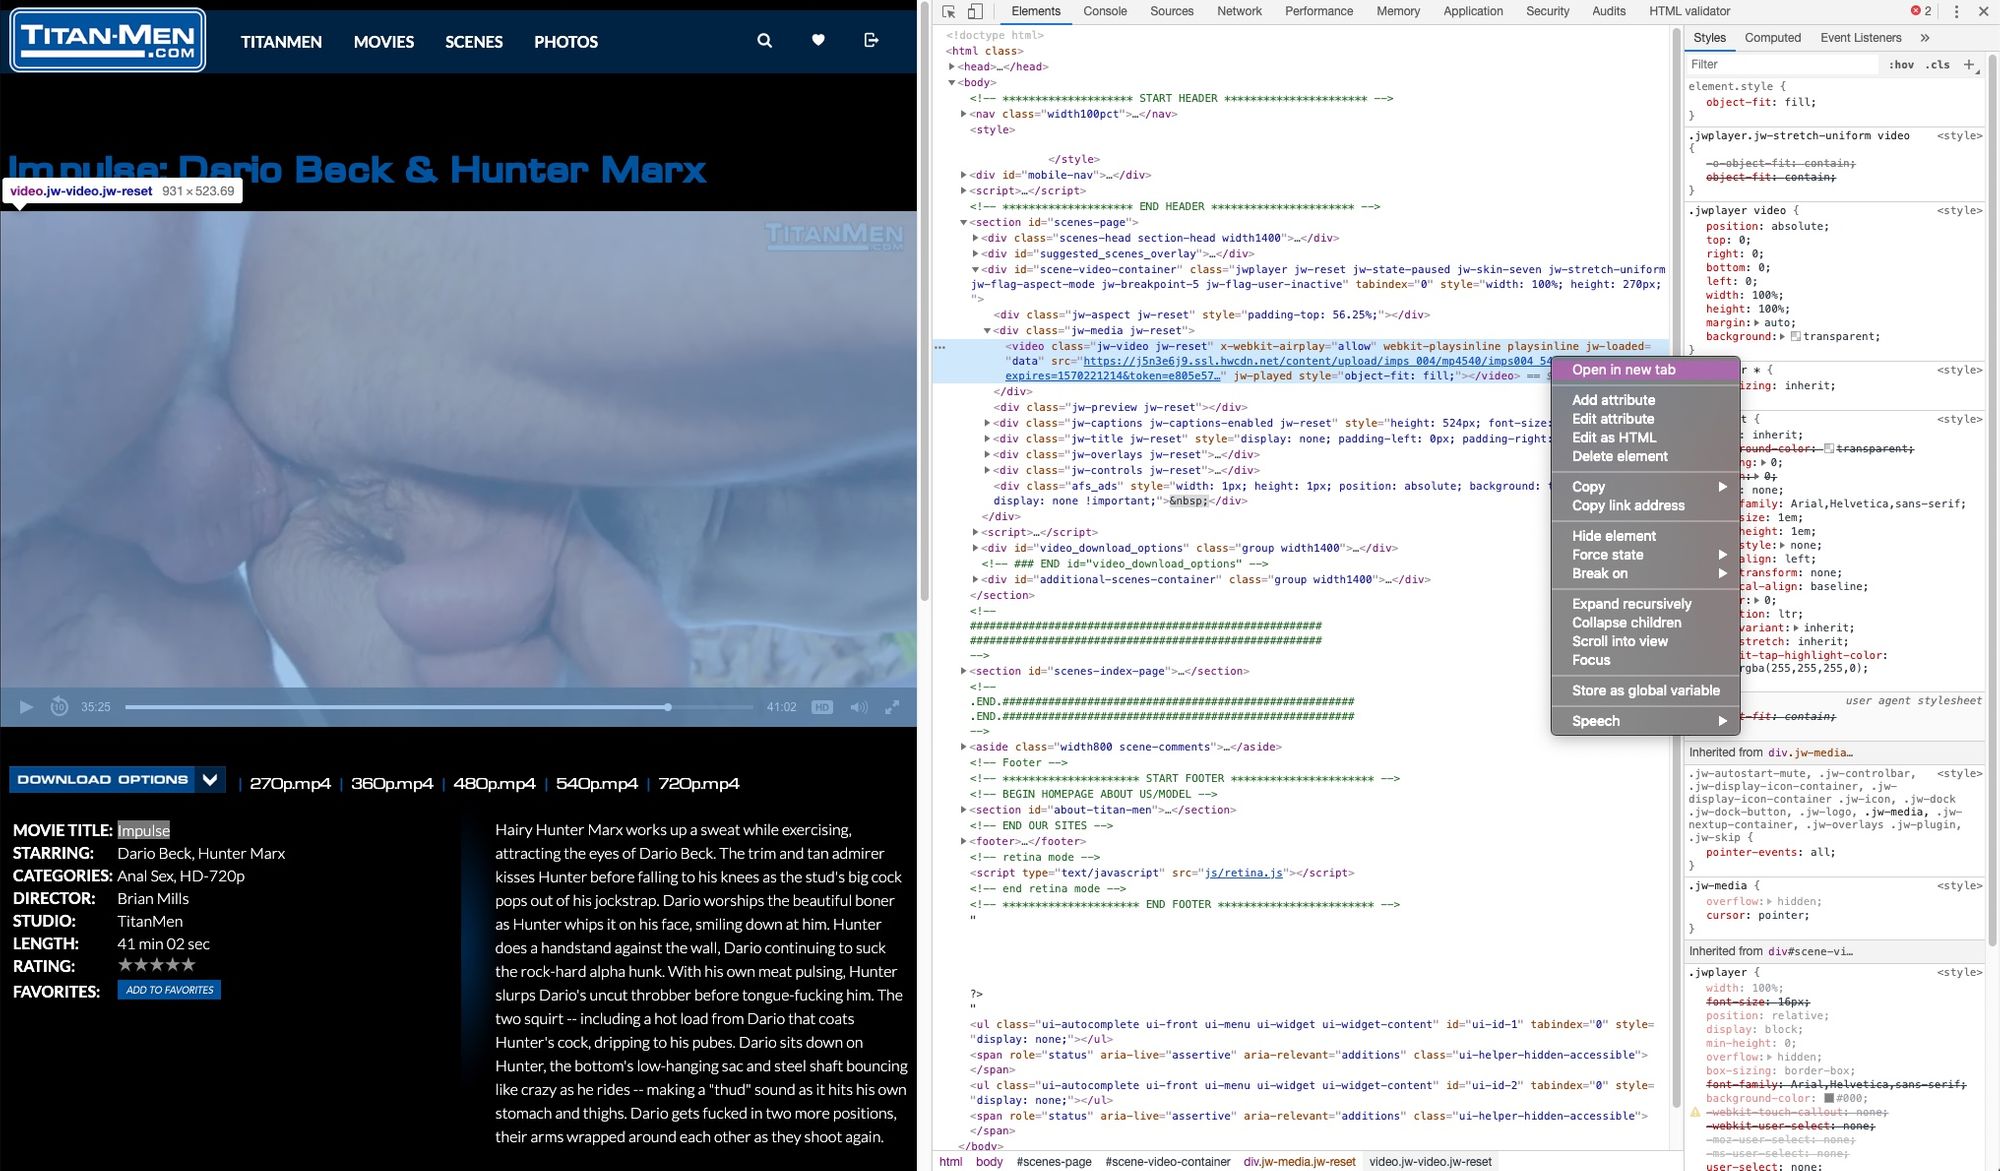Screen dimensions: 2000x1171
Task: Download the 270p.mp4 file link
Action: coord(290,784)
